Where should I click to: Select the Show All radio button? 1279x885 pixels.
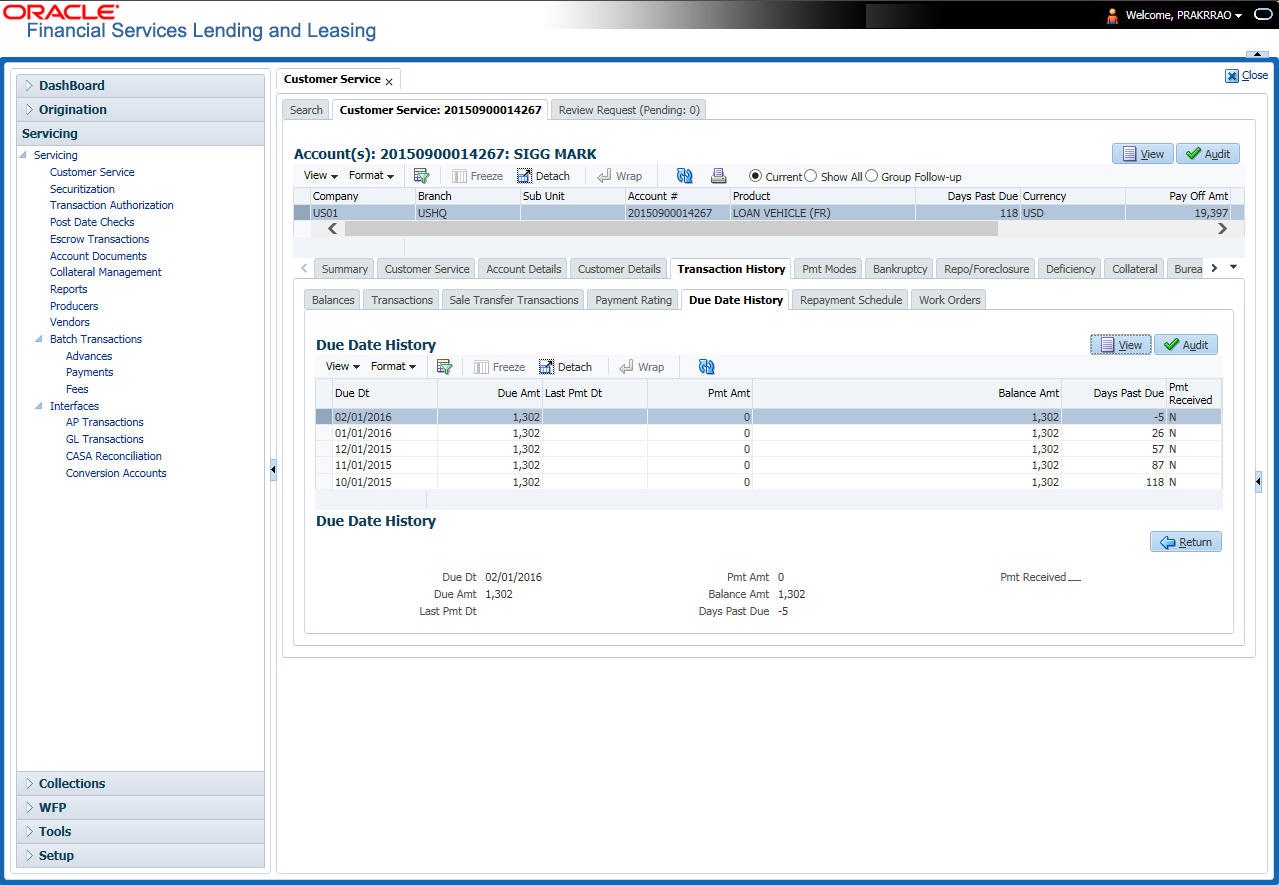point(811,176)
